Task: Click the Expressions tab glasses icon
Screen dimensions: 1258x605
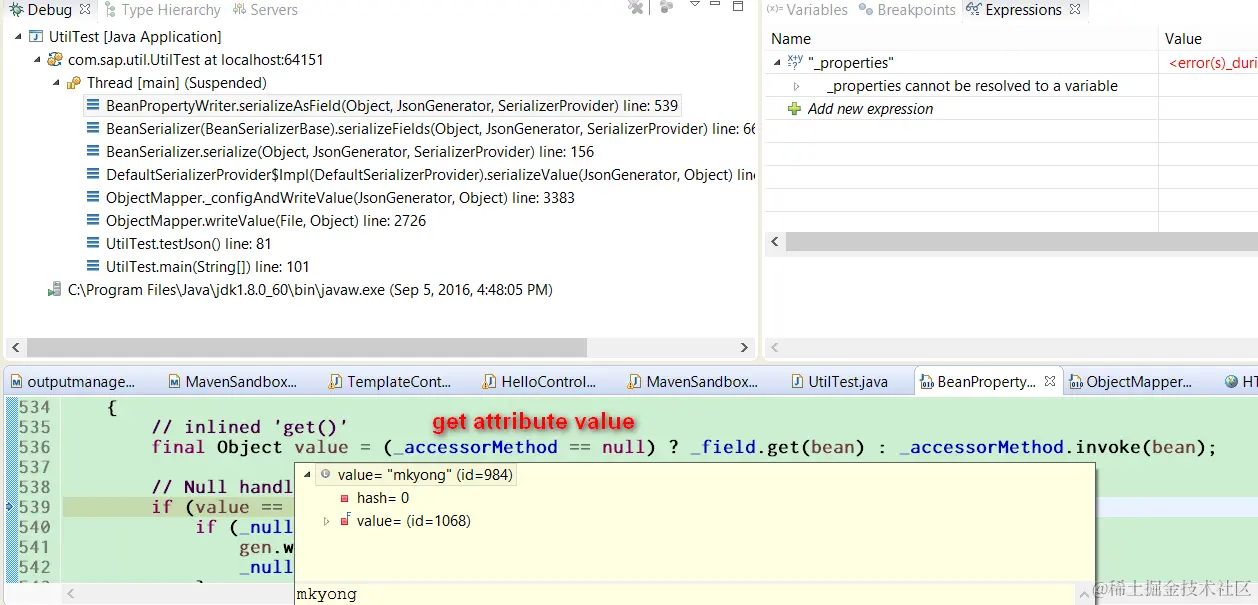Action: [x=973, y=10]
